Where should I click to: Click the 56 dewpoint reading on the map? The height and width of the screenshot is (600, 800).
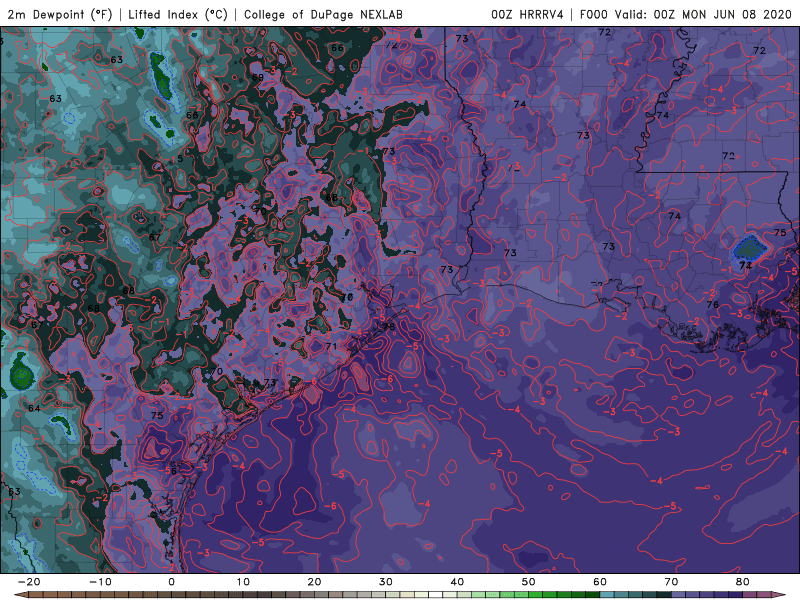pos(171,470)
